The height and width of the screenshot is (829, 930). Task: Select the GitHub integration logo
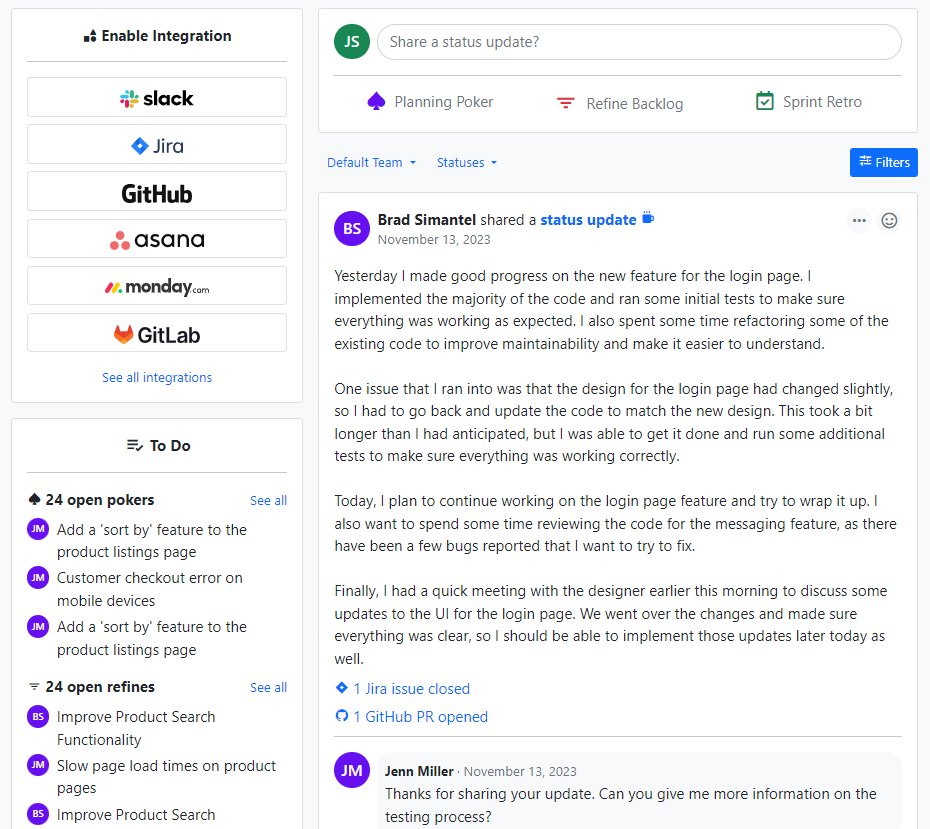pyautogui.click(x=157, y=192)
